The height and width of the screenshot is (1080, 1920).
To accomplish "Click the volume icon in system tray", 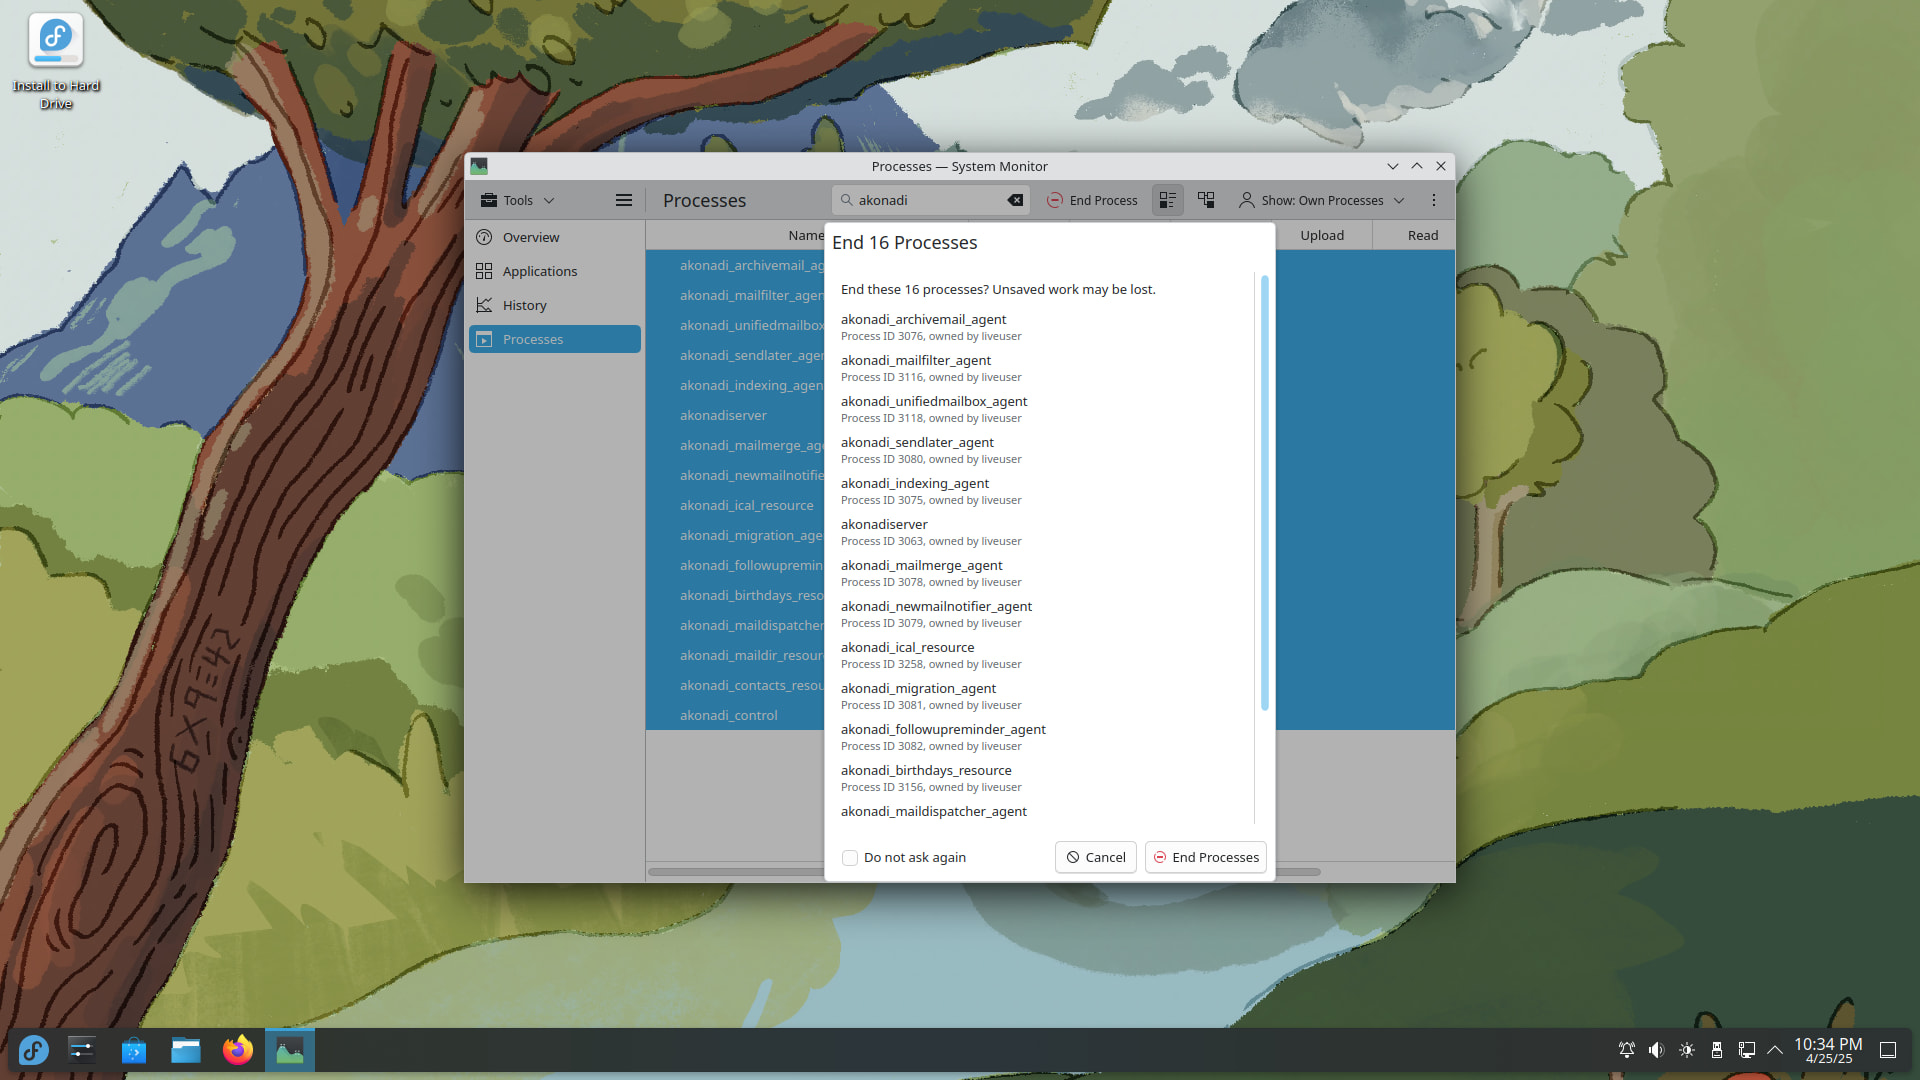I will (x=1656, y=1050).
